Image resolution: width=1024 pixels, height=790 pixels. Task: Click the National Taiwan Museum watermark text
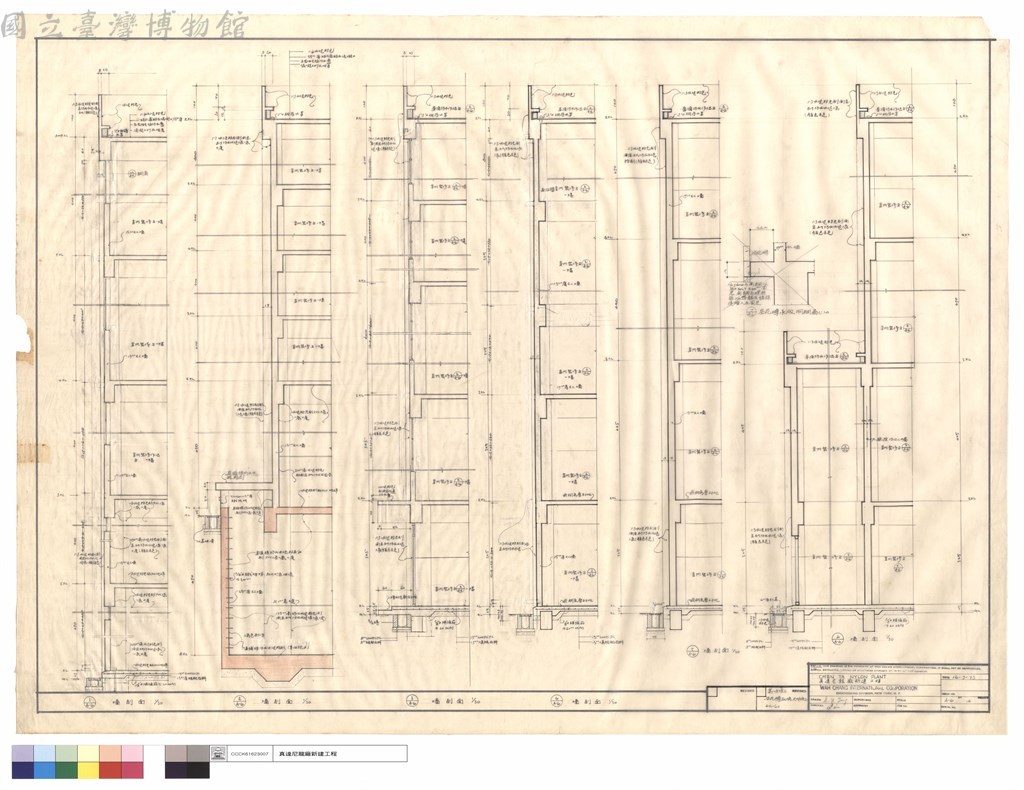(124, 25)
